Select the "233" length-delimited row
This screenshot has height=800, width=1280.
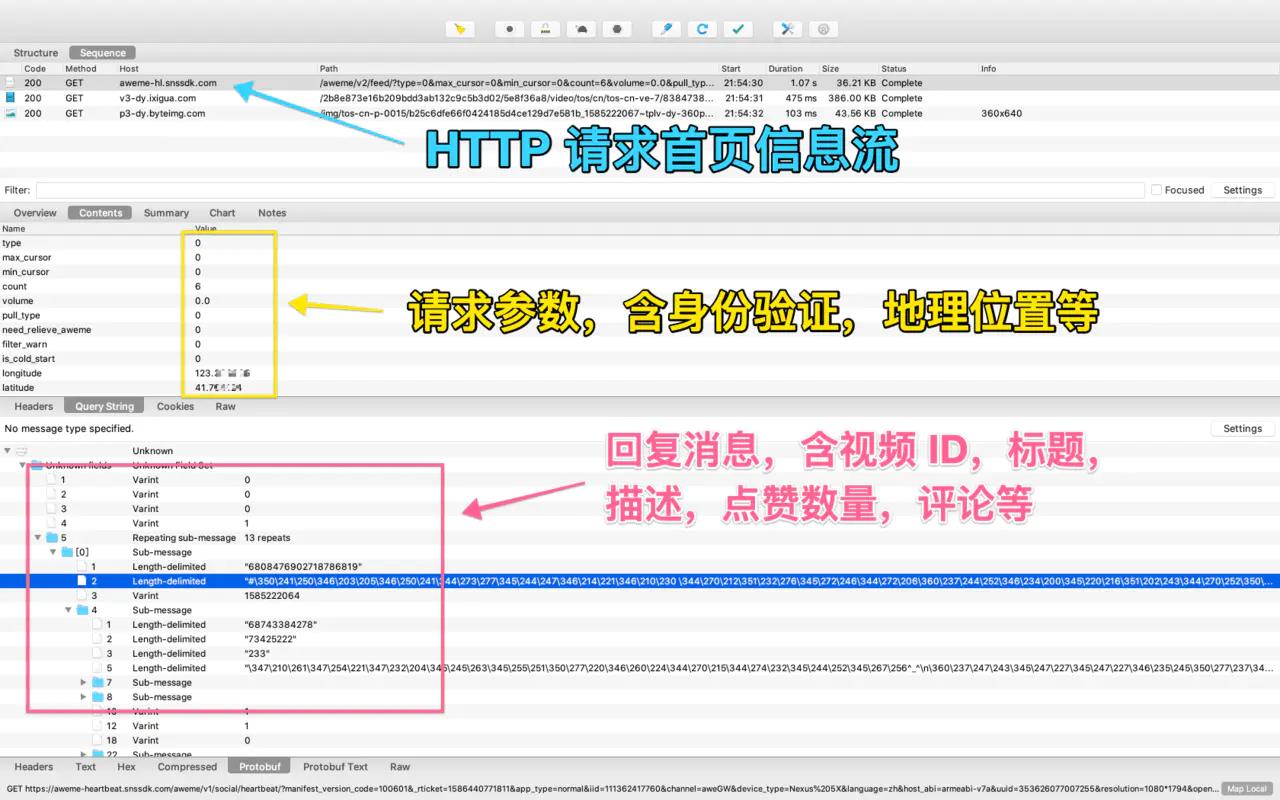(x=640, y=653)
